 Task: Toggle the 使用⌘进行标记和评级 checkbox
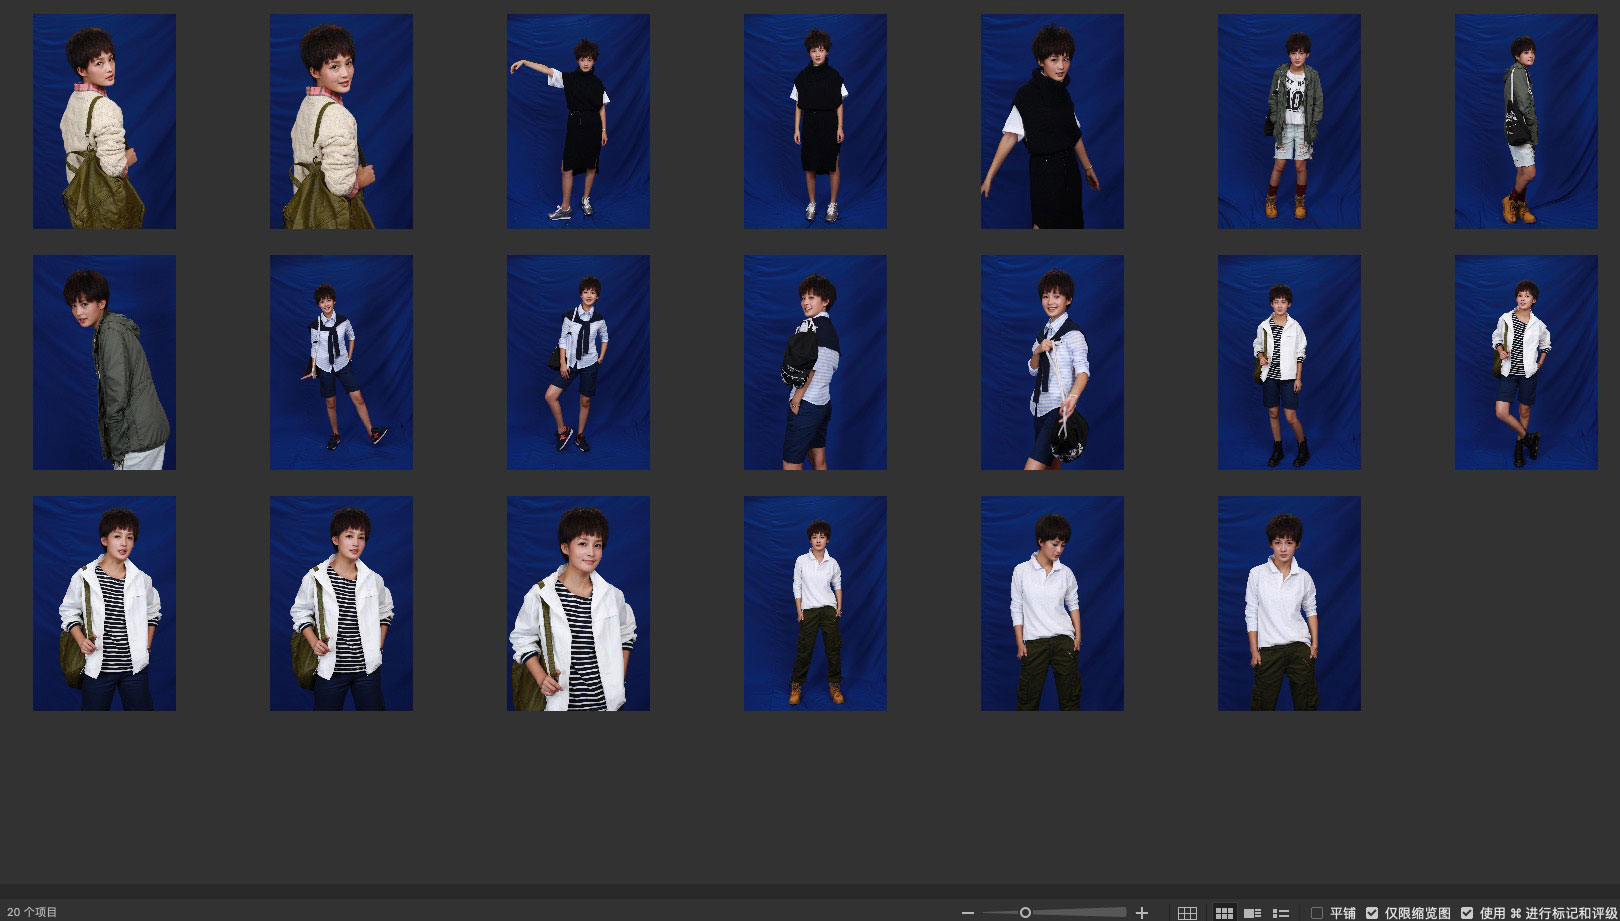pyautogui.click(x=1467, y=913)
